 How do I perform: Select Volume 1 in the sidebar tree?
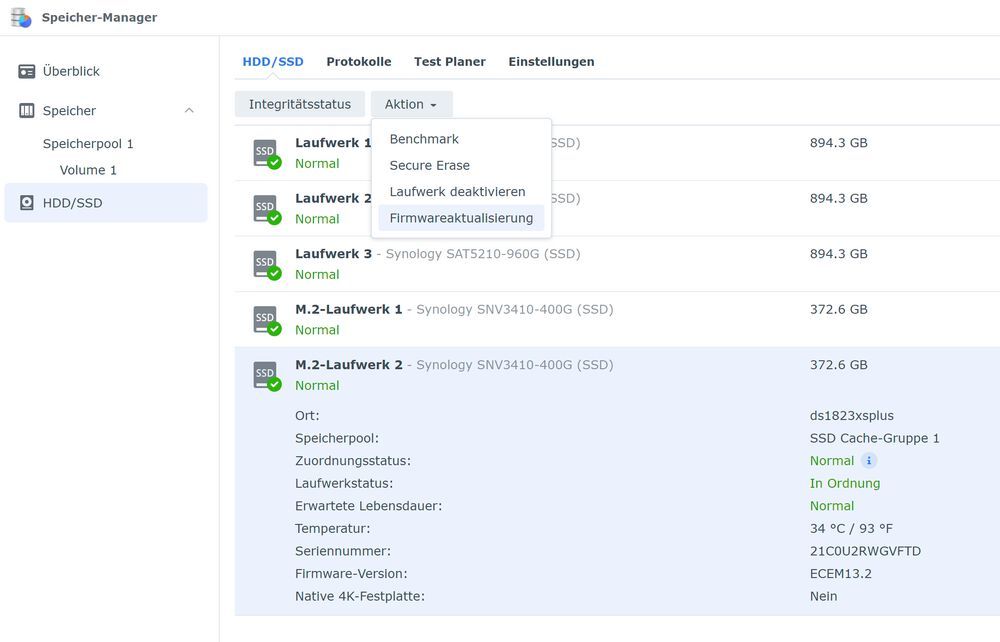pos(88,170)
